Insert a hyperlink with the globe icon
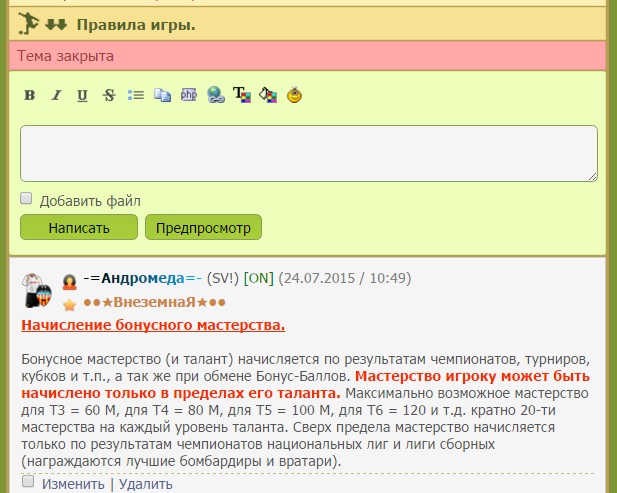617x493 pixels. pos(215,96)
